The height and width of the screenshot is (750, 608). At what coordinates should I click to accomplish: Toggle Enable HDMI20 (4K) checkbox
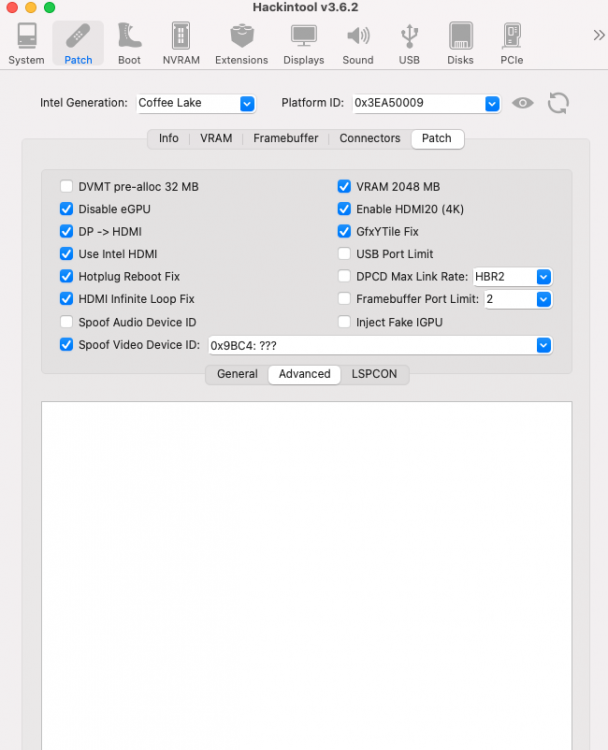344,209
